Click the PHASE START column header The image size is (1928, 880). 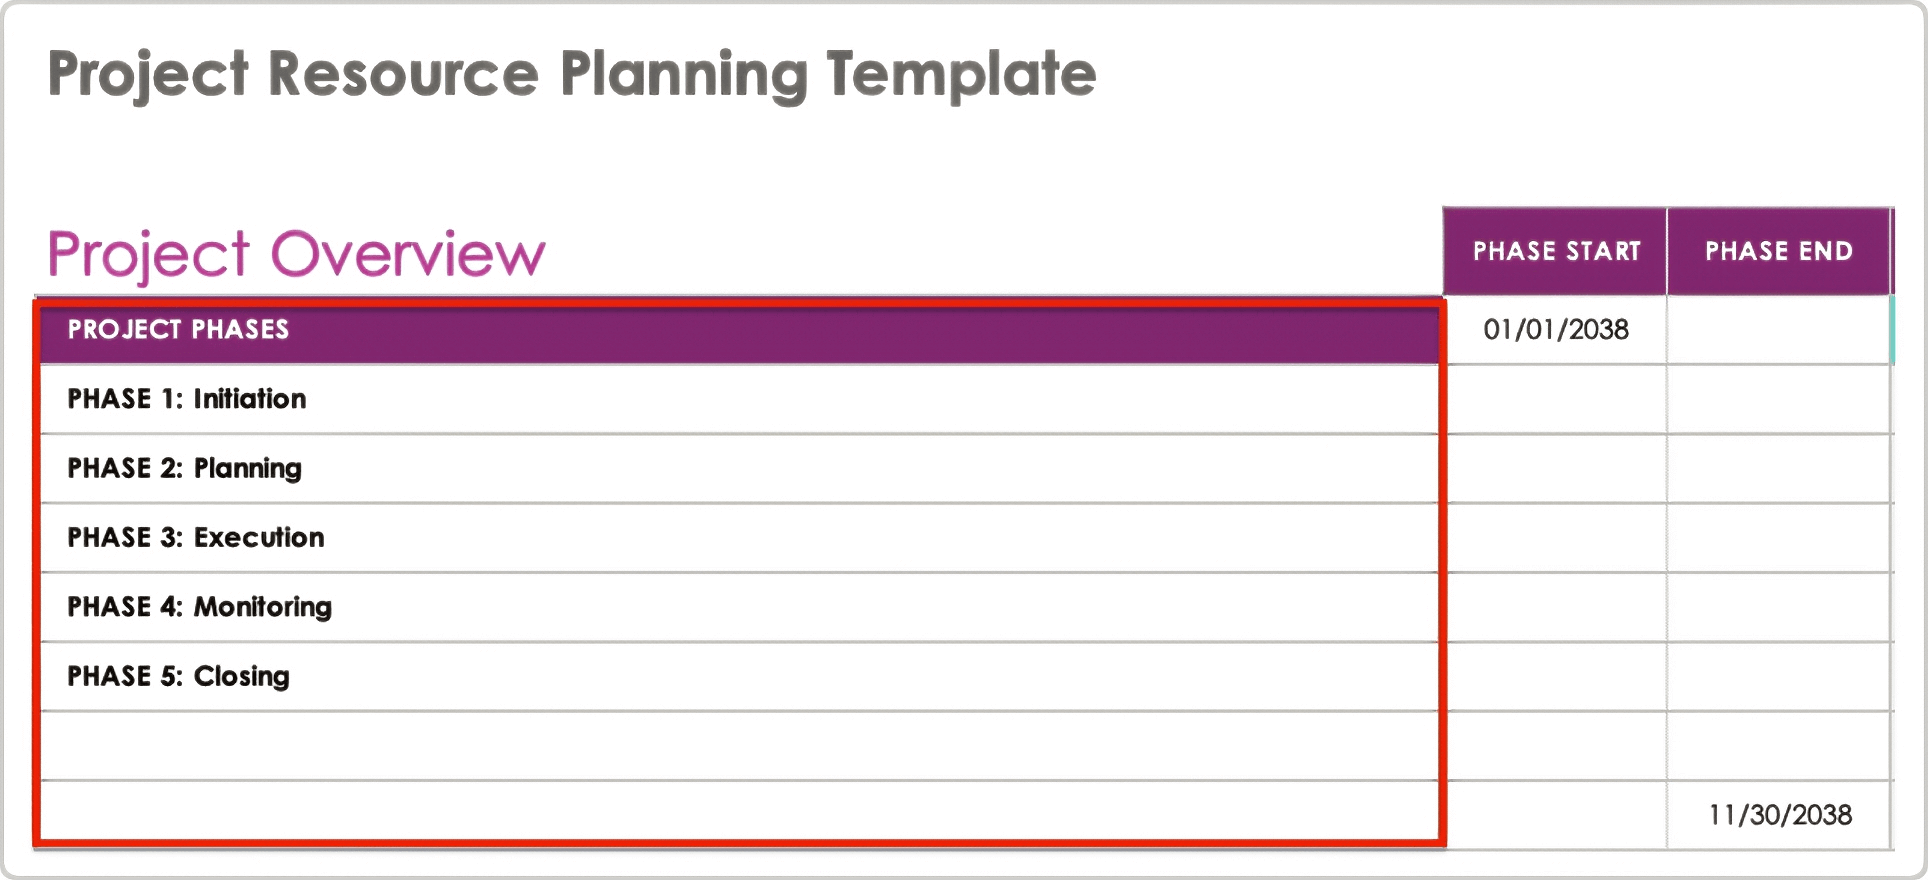point(1555,251)
